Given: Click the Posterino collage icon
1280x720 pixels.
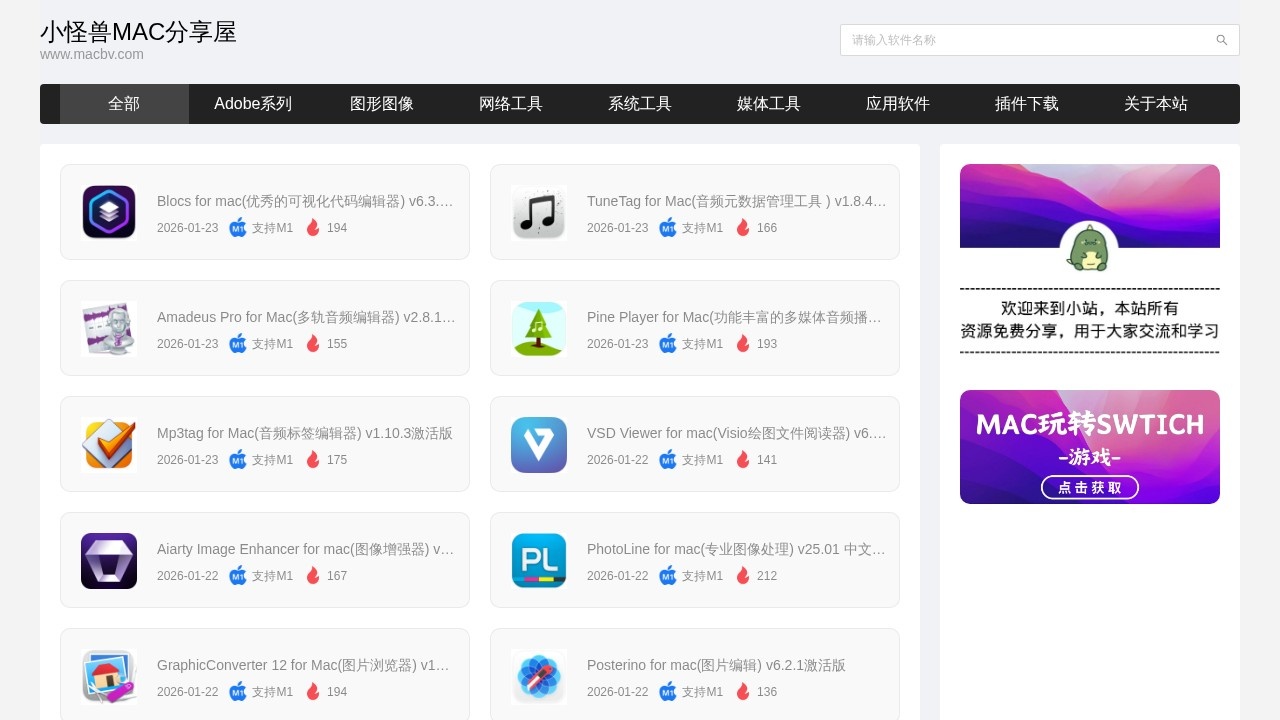Looking at the screenshot, I should click(538, 676).
